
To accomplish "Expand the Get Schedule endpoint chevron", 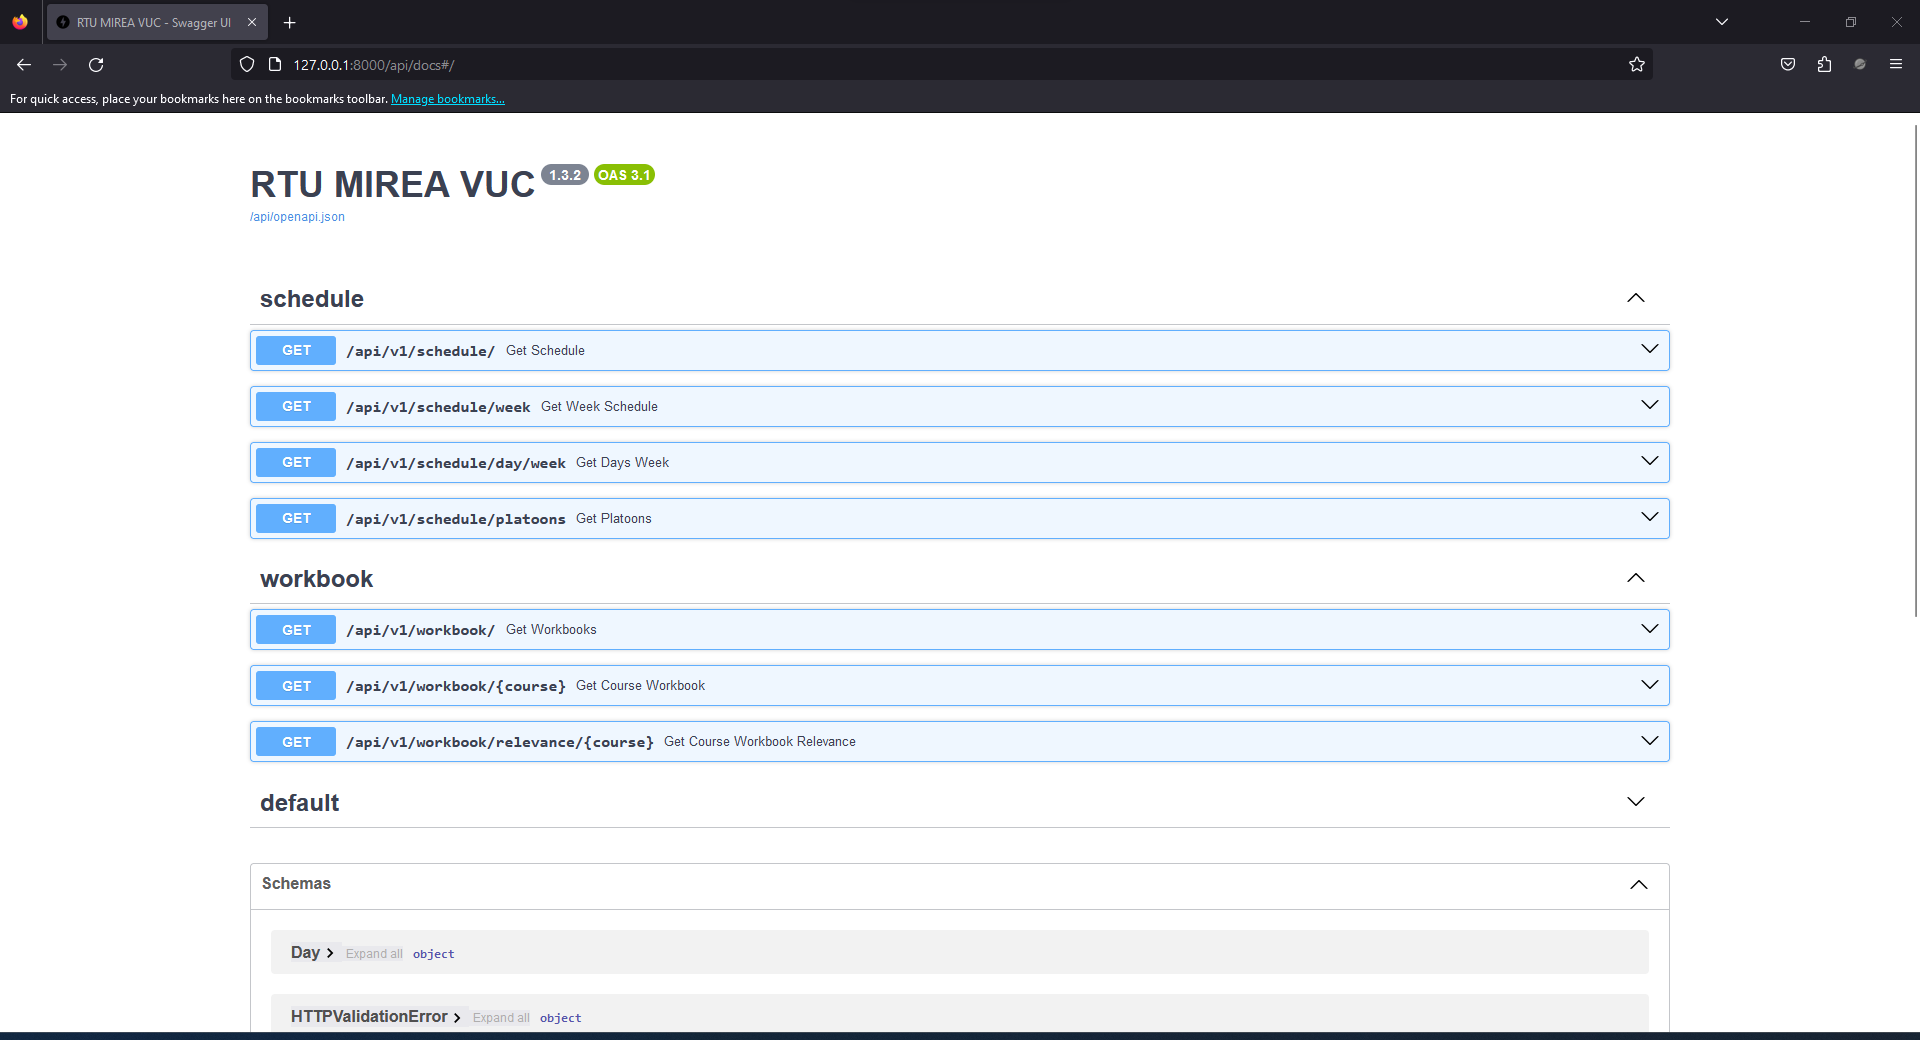I will point(1650,349).
